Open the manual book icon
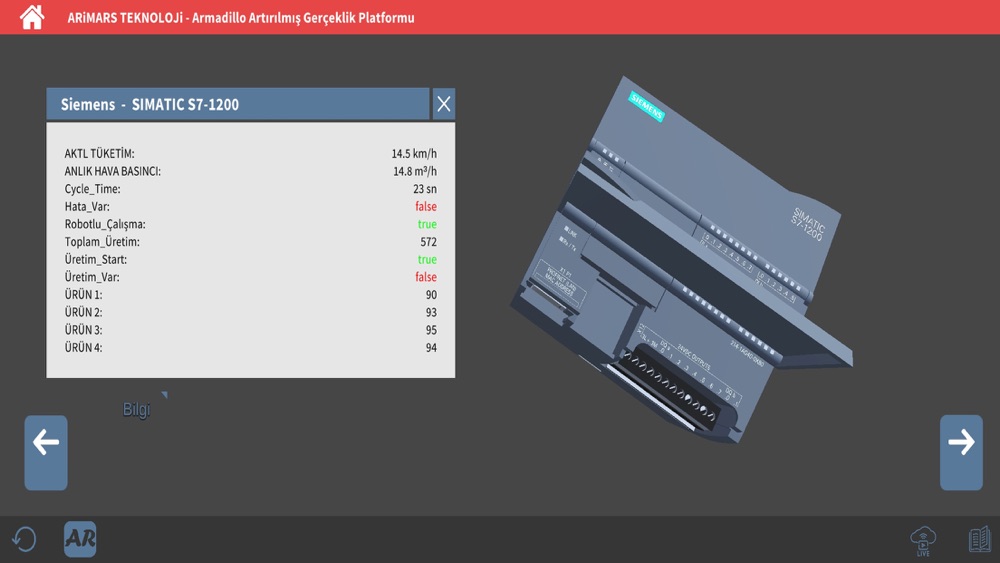The image size is (1000, 563). click(x=980, y=539)
